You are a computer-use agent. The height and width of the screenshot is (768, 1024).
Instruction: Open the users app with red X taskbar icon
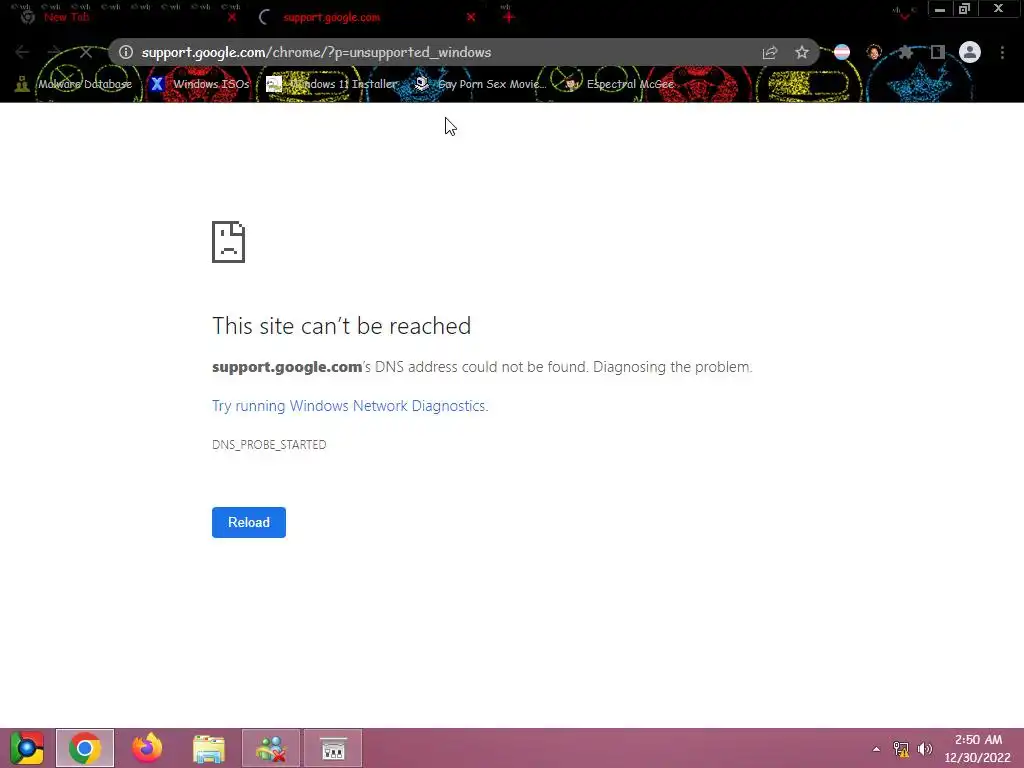coord(271,748)
